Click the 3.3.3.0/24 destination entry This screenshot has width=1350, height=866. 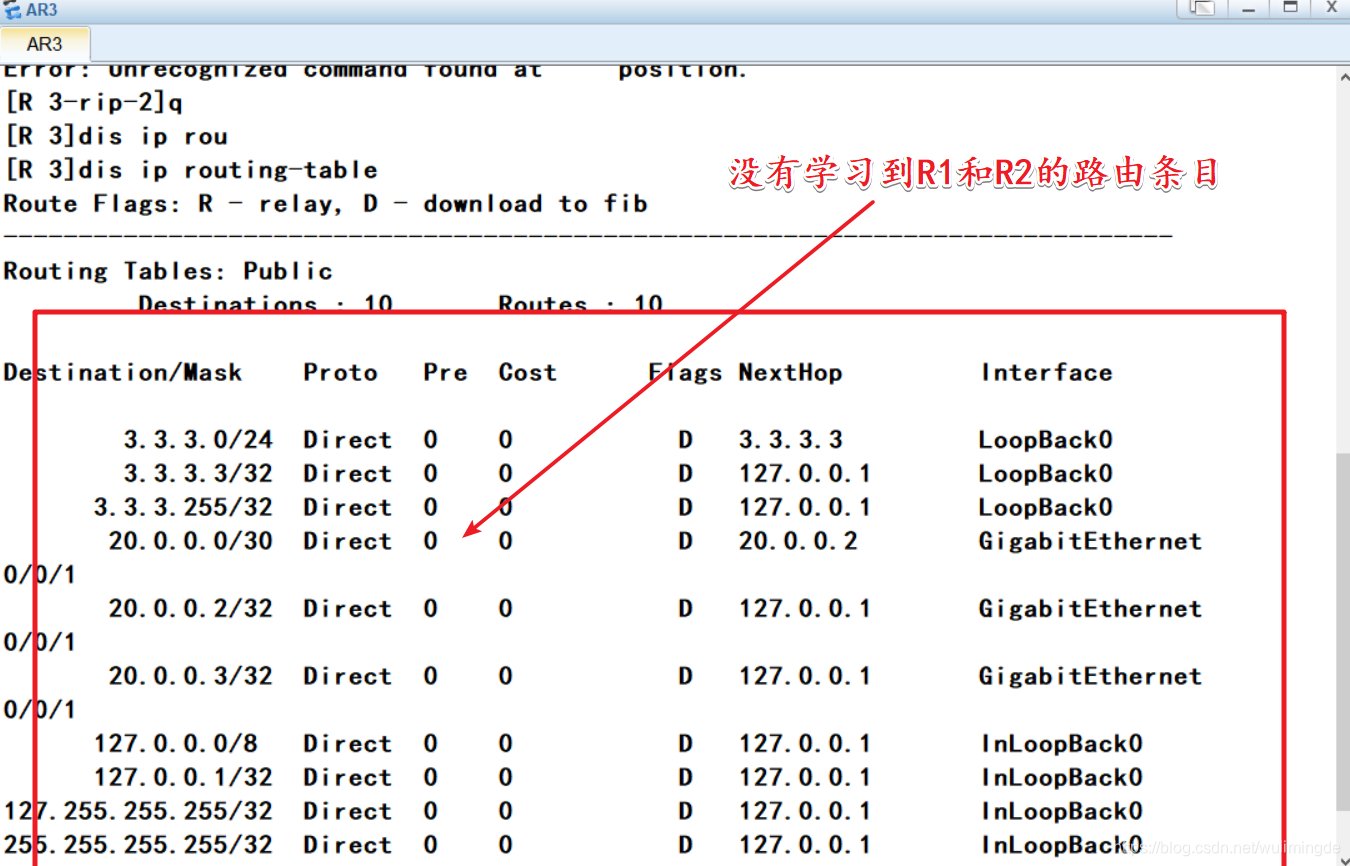coord(198,440)
